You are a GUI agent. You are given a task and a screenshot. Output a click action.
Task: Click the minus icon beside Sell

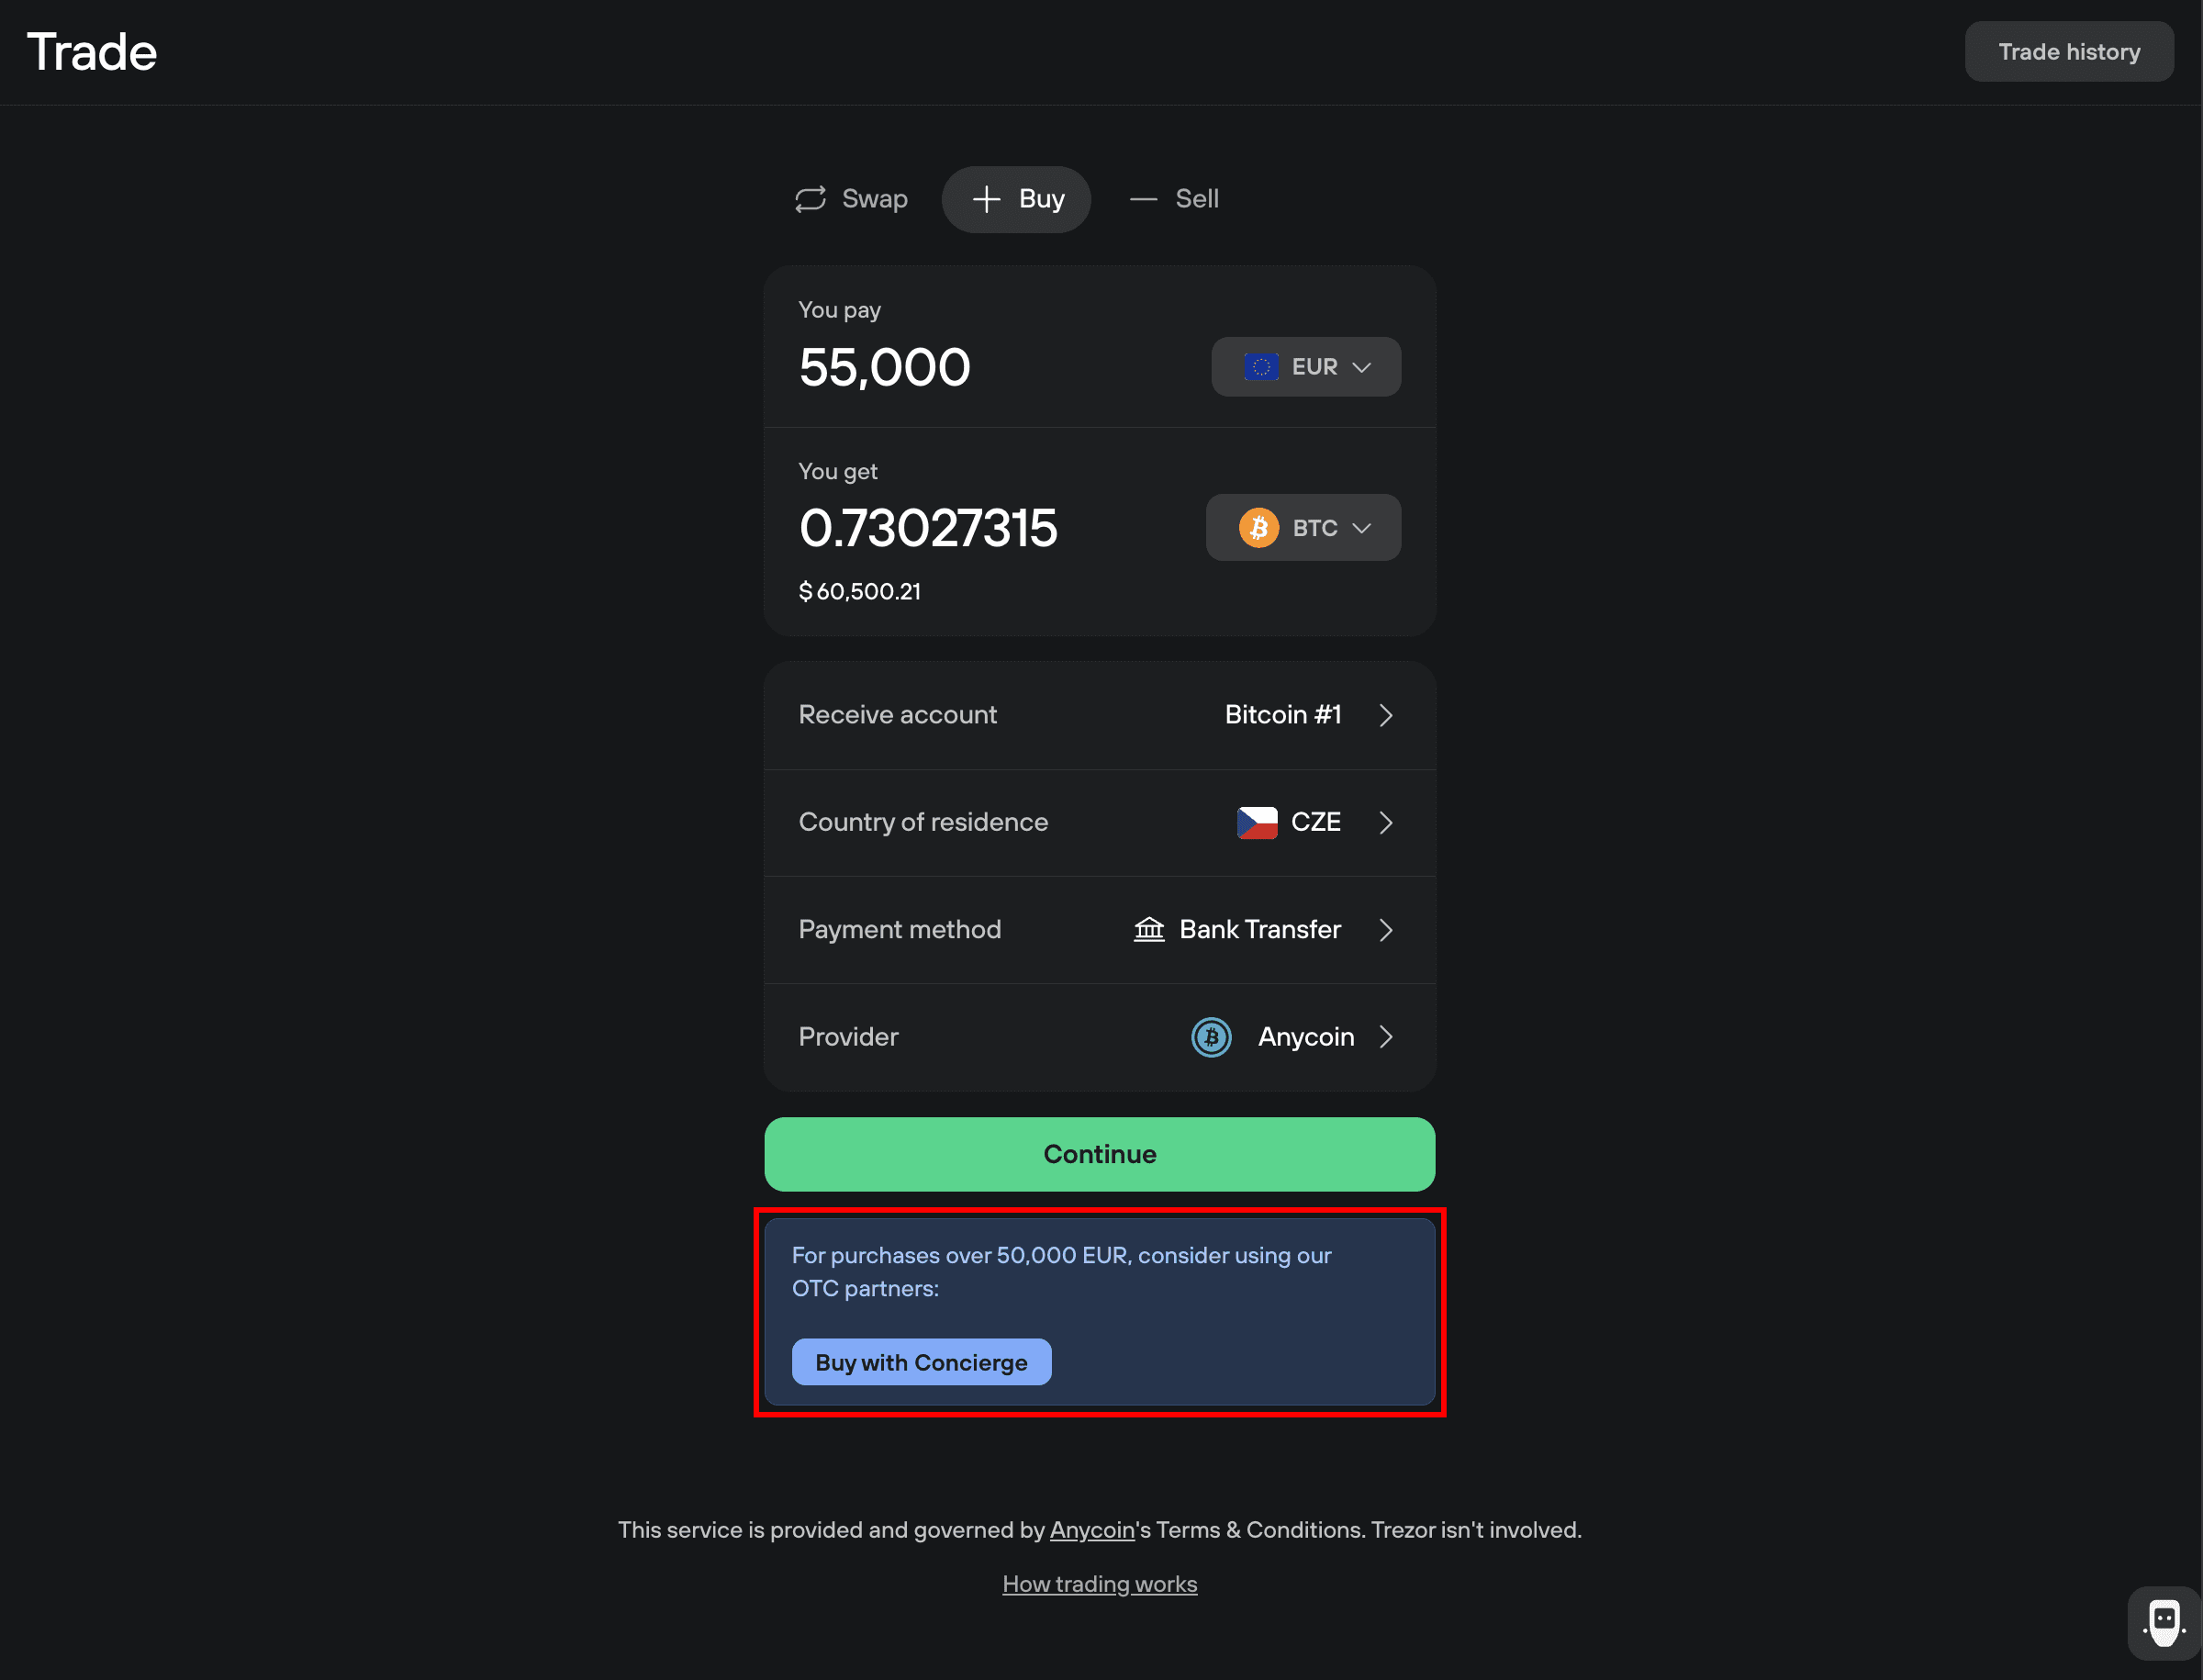(1143, 199)
